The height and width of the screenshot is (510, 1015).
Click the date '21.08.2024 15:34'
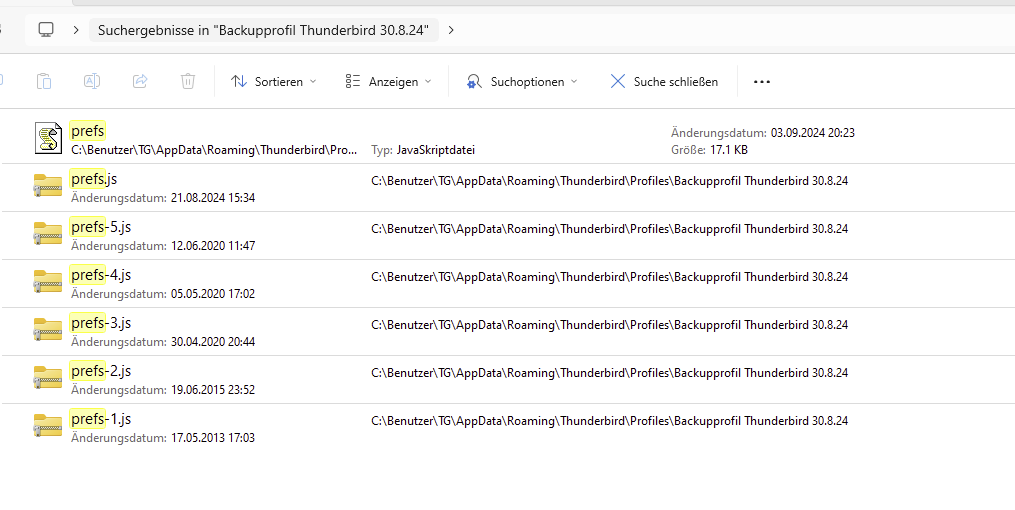(x=213, y=198)
